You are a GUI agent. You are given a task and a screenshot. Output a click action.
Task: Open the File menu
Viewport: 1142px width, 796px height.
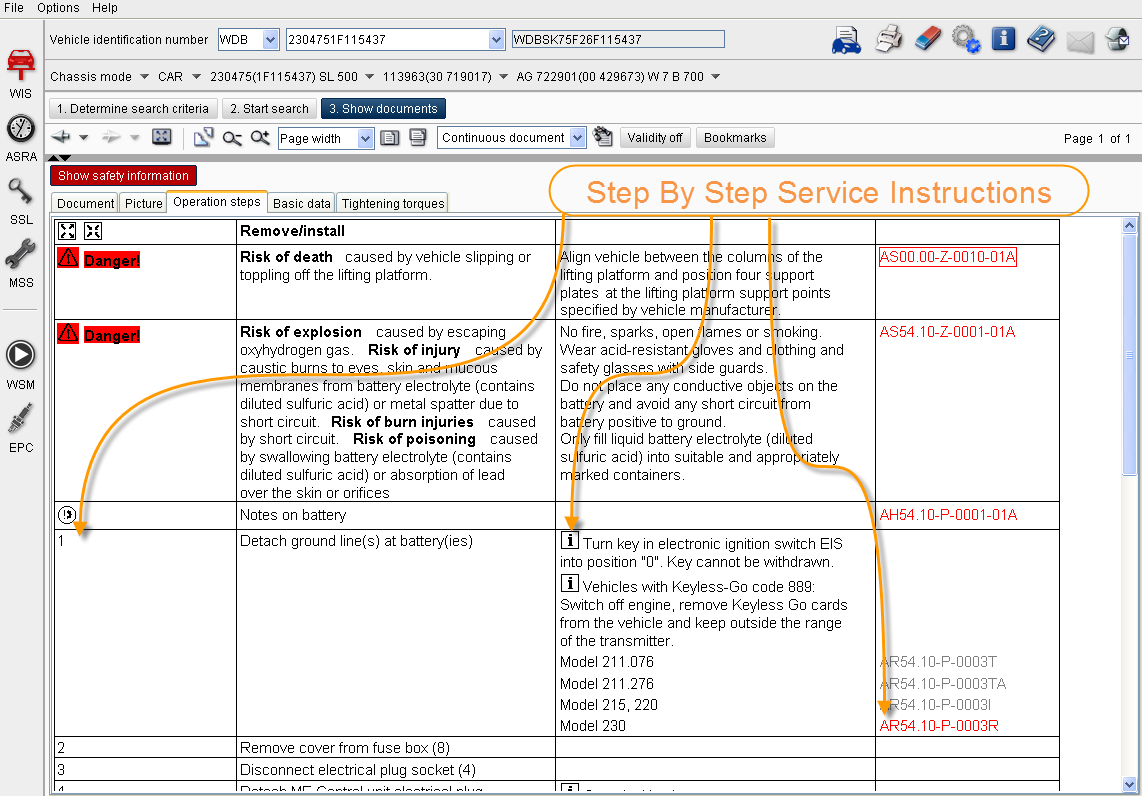(x=13, y=7)
